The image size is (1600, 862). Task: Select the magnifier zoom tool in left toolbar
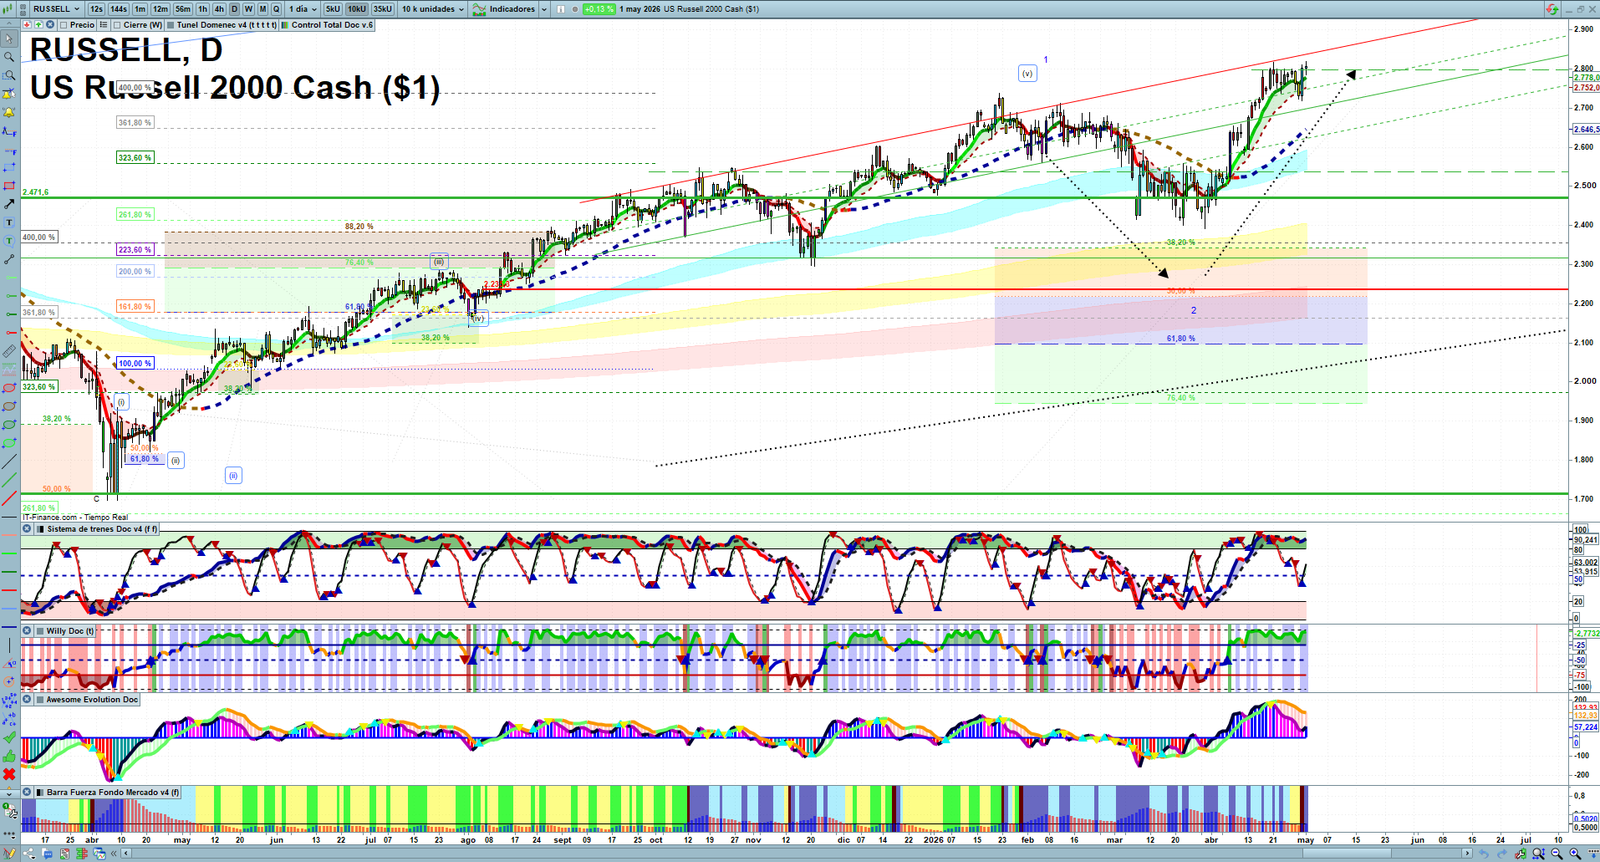click(x=9, y=57)
